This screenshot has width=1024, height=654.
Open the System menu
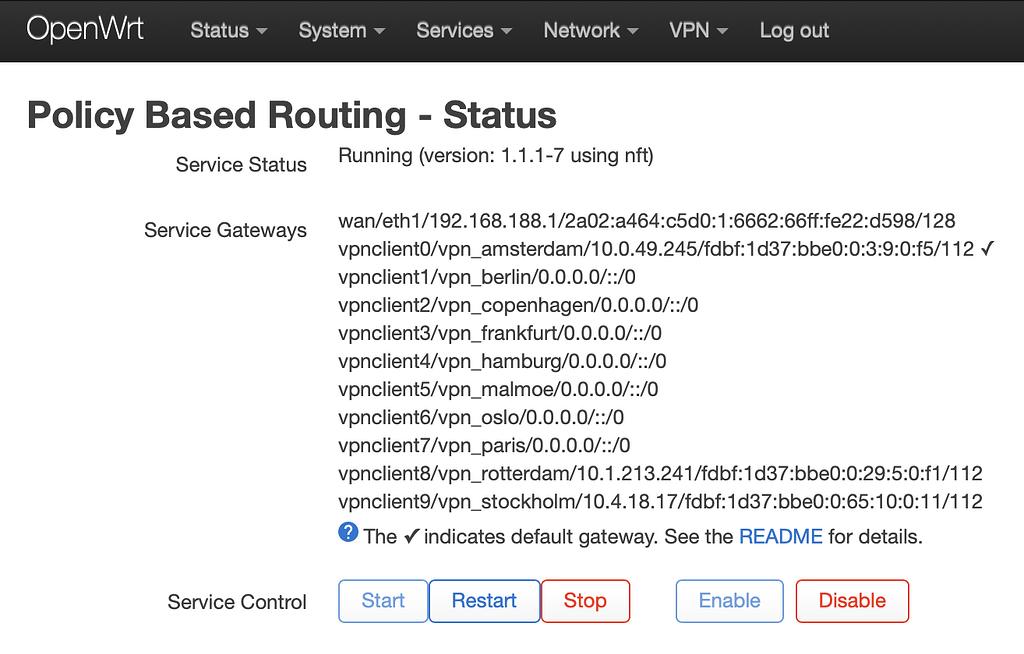point(332,31)
